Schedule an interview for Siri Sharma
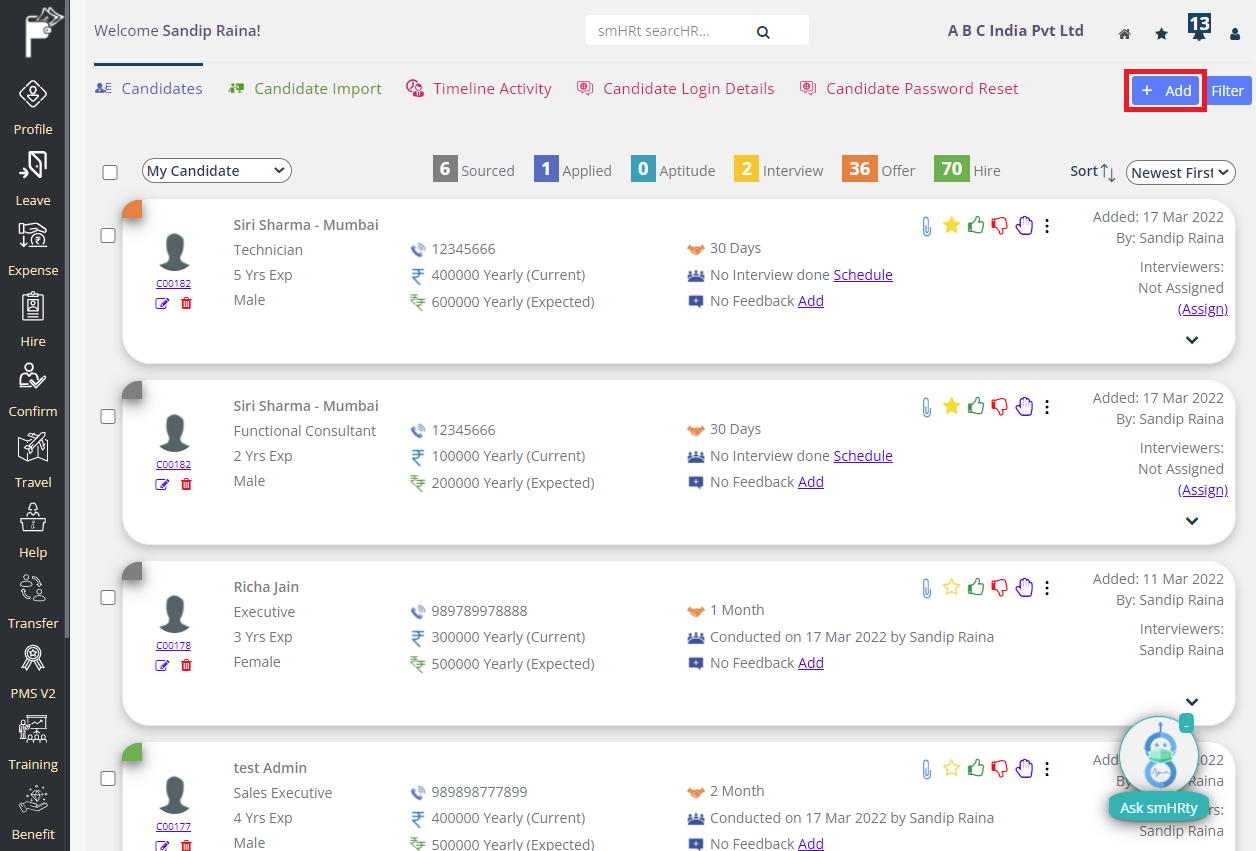Image resolution: width=1256 pixels, height=851 pixels. [862, 274]
